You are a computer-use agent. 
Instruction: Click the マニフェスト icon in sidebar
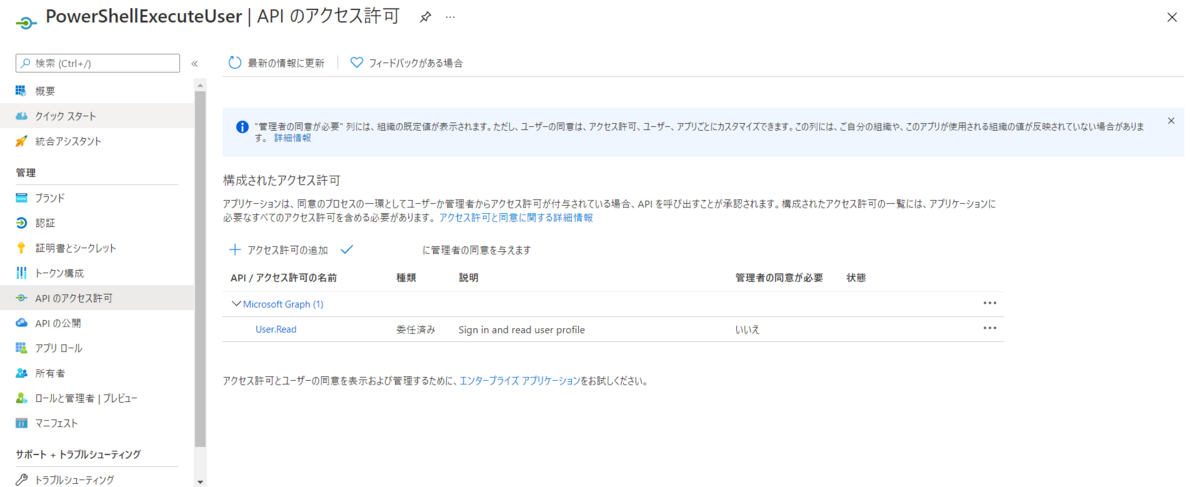(21, 423)
